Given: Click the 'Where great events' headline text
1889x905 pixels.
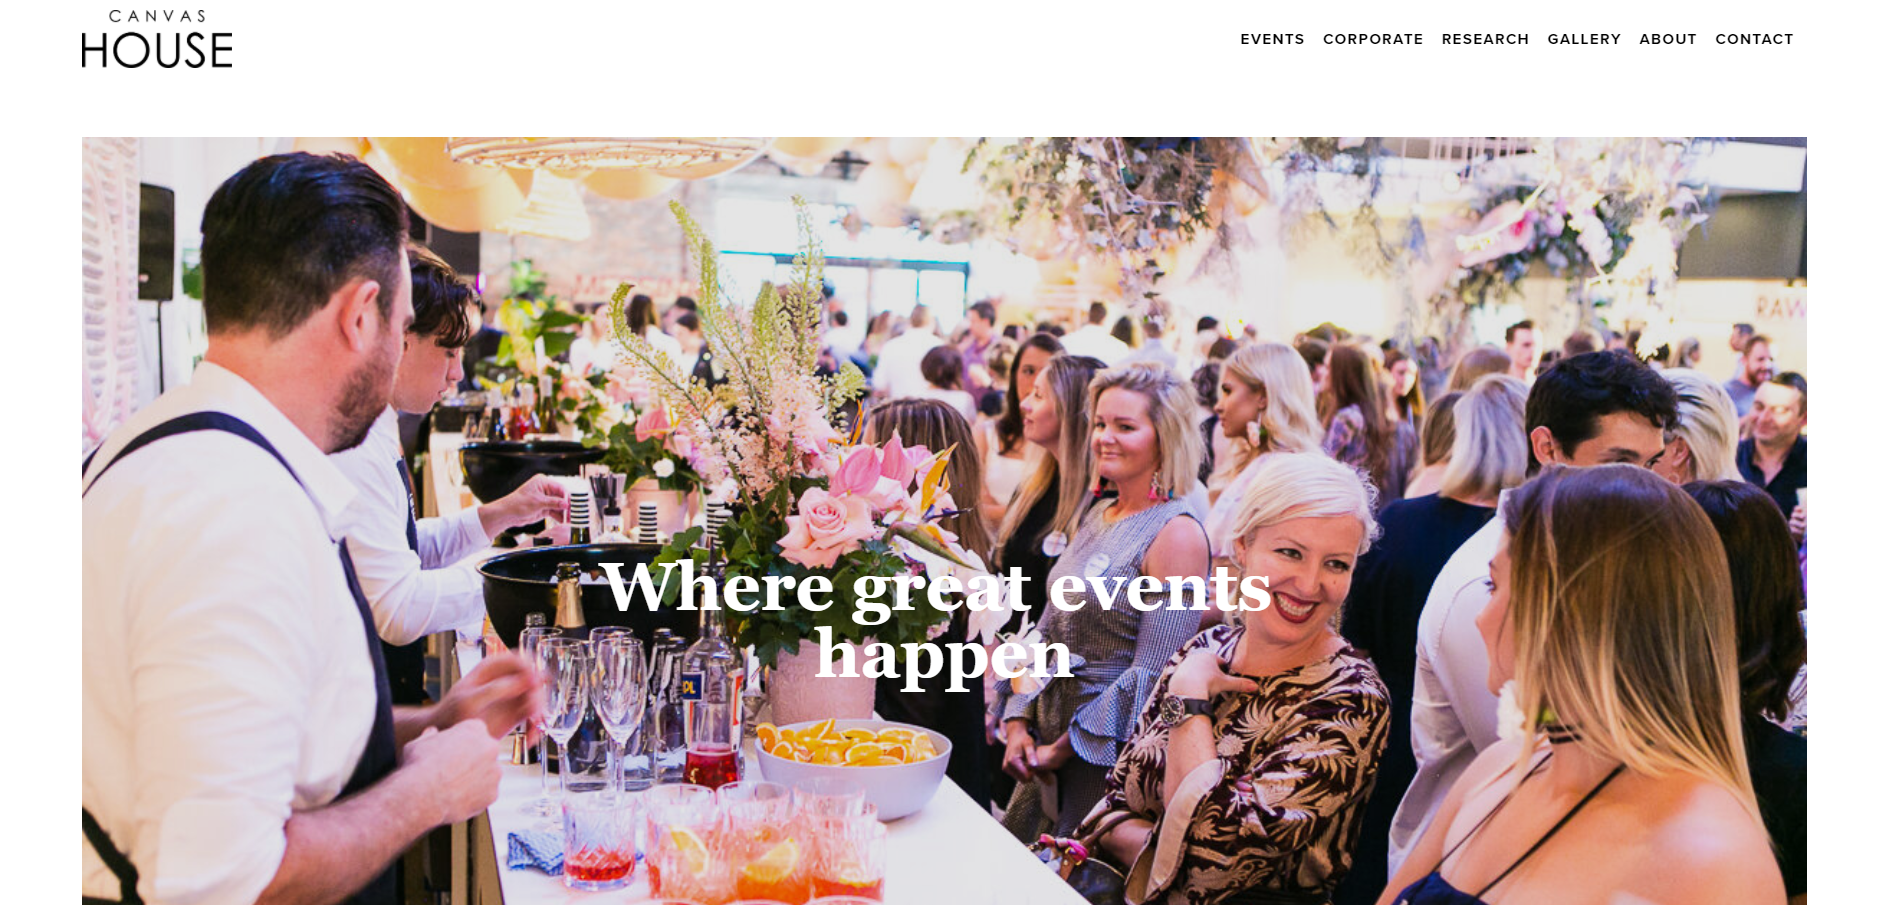Looking at the screenshot, I should (936, 587).
